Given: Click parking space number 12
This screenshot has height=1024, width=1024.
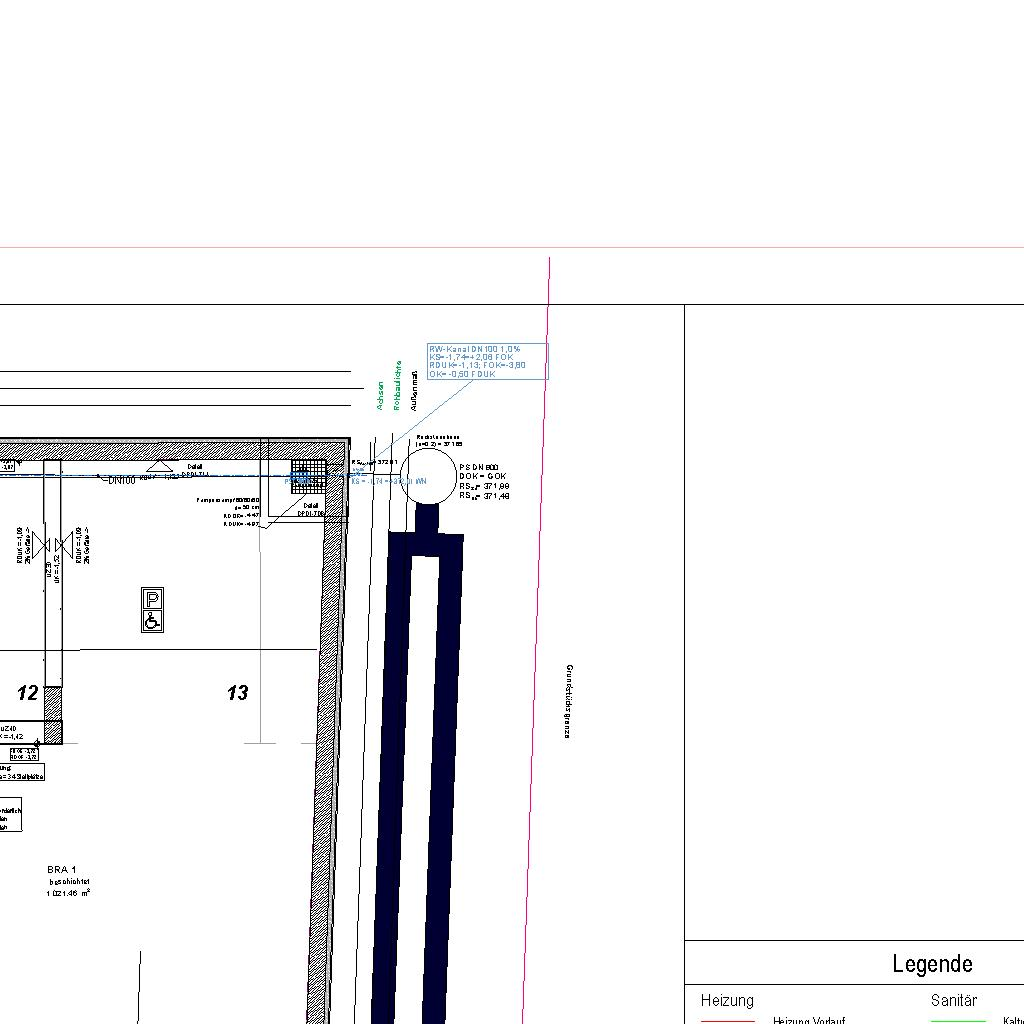Looking at the screenshot, I should pos(28,693).
